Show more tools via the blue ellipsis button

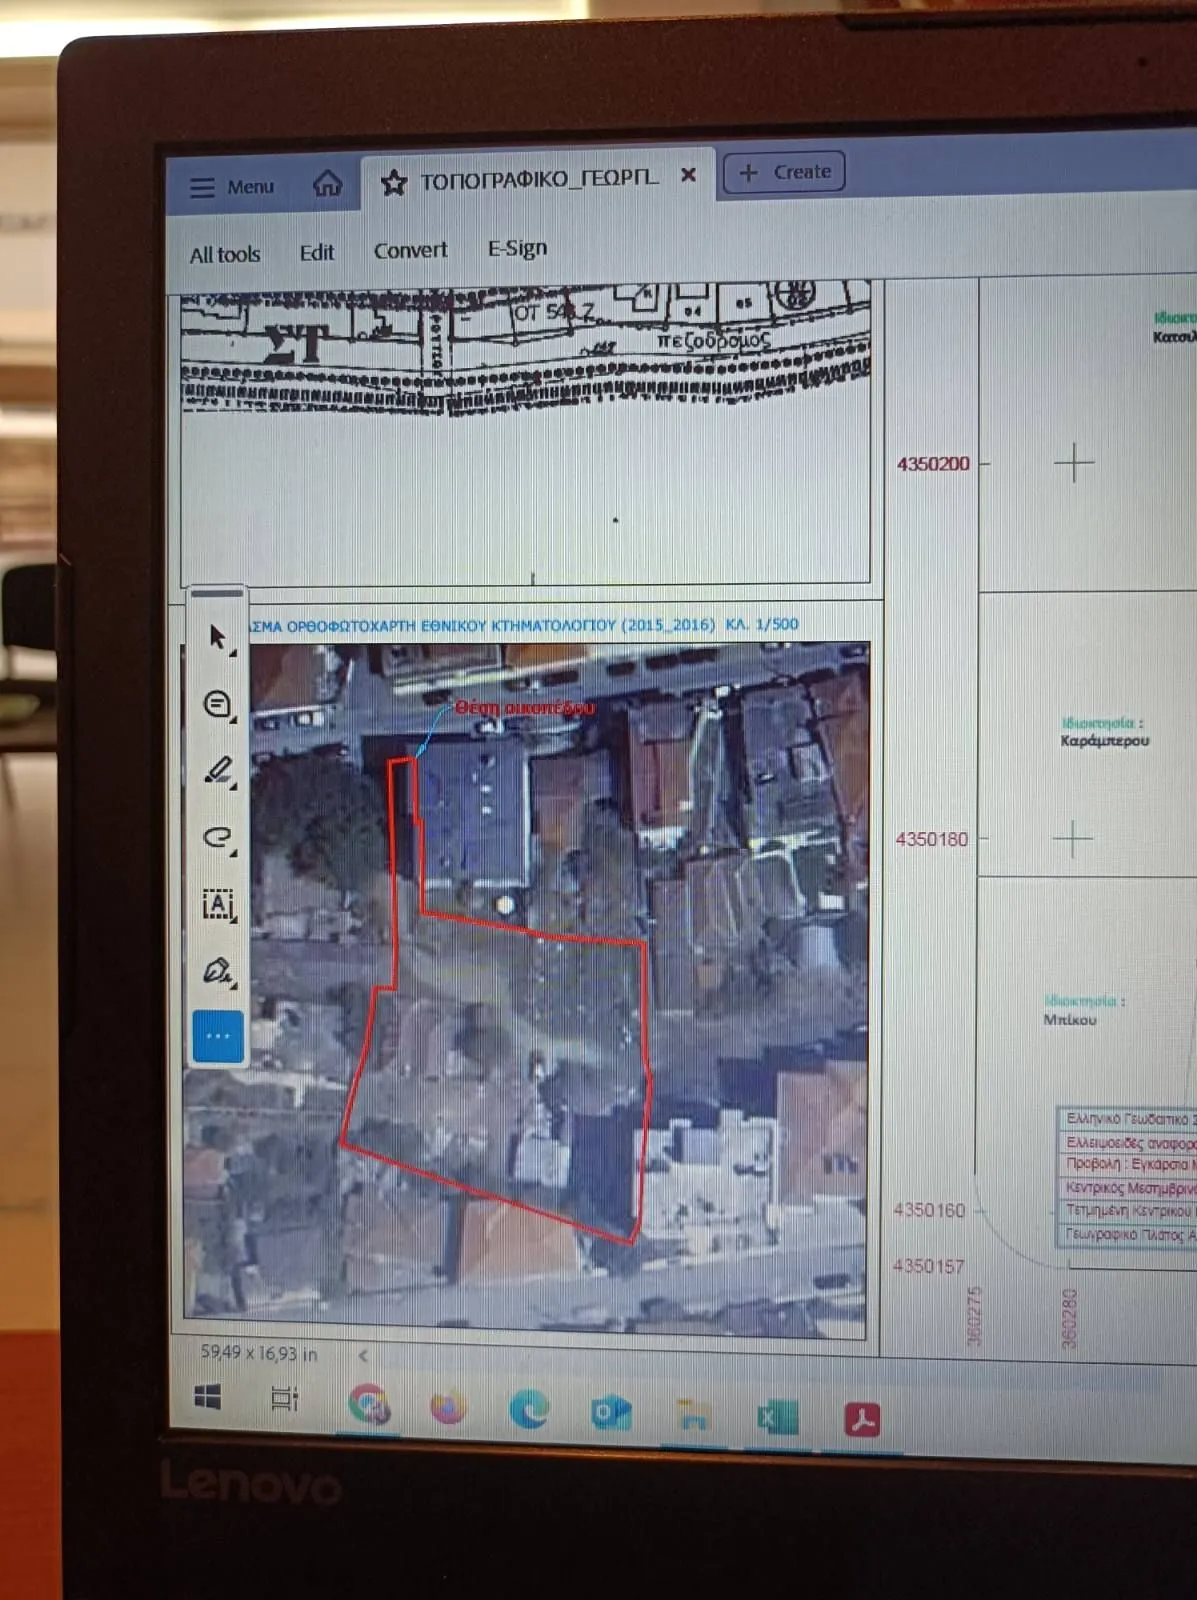[x=218, y=1036]
